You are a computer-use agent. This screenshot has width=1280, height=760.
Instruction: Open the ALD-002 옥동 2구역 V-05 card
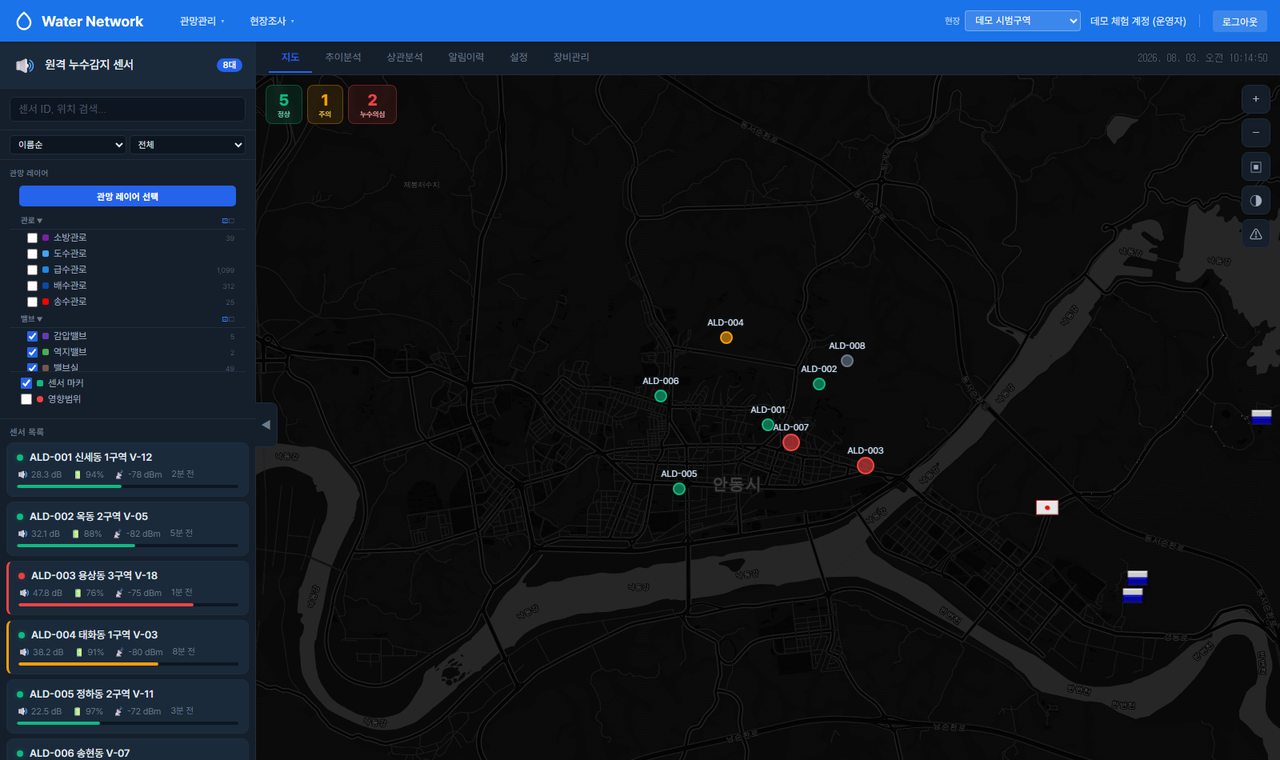pyautogui.click(x=128, y=528)
